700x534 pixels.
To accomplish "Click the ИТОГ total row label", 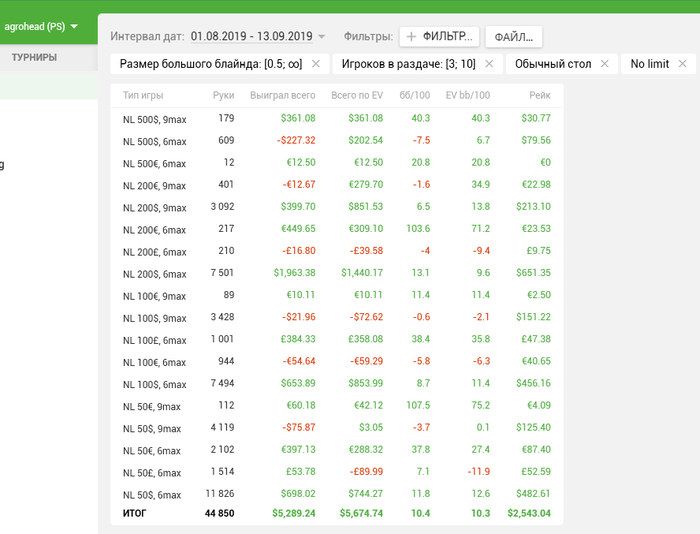I will coord(134,513).
